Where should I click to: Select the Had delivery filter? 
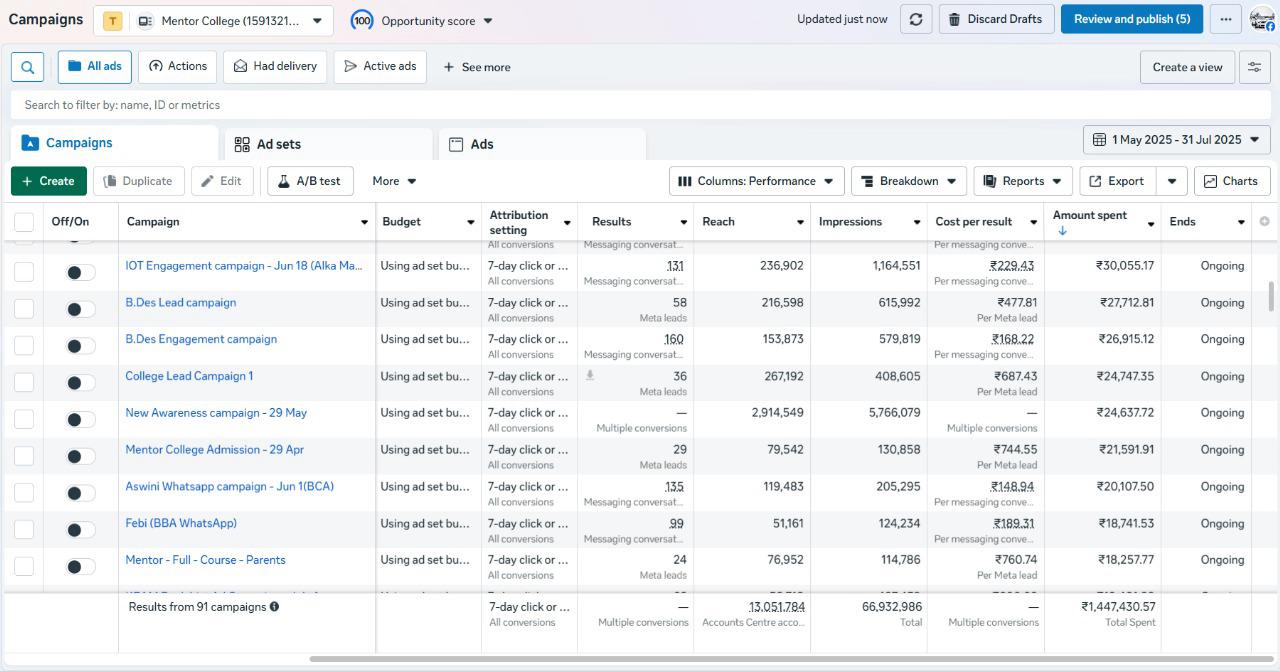click(x=275, y=66)
